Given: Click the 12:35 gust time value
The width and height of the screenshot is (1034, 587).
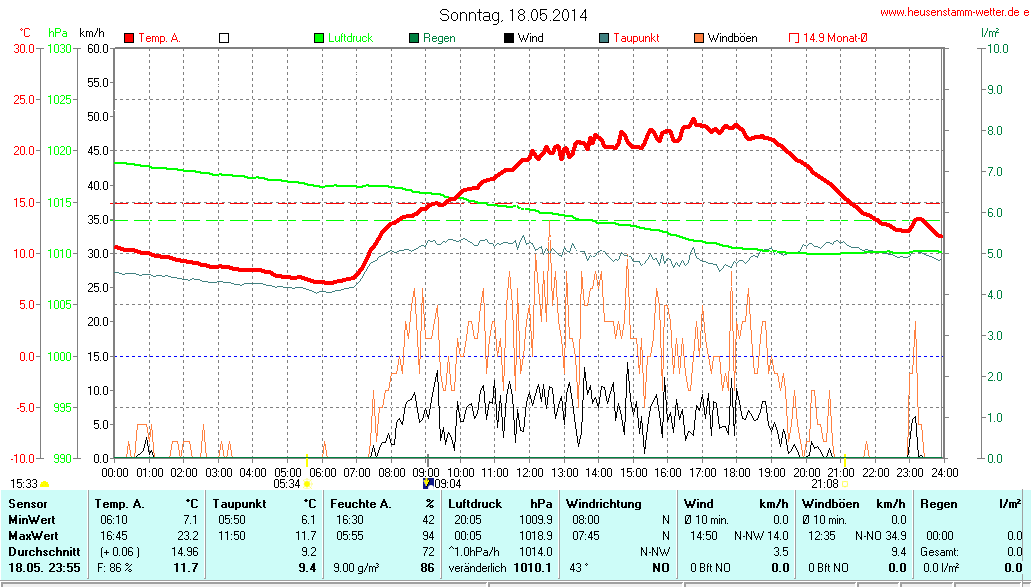Looking at the screenshot, I should coord(821,536).
